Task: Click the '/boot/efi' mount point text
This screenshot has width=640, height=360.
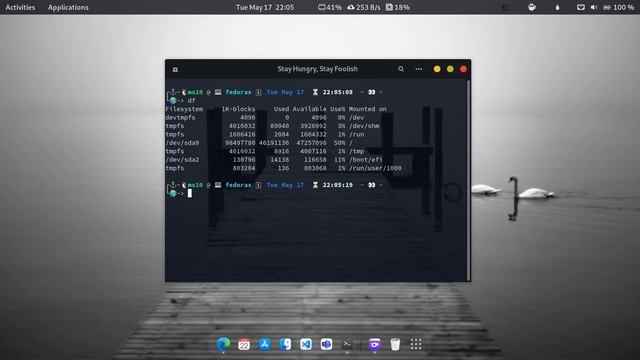Action: 365,160
